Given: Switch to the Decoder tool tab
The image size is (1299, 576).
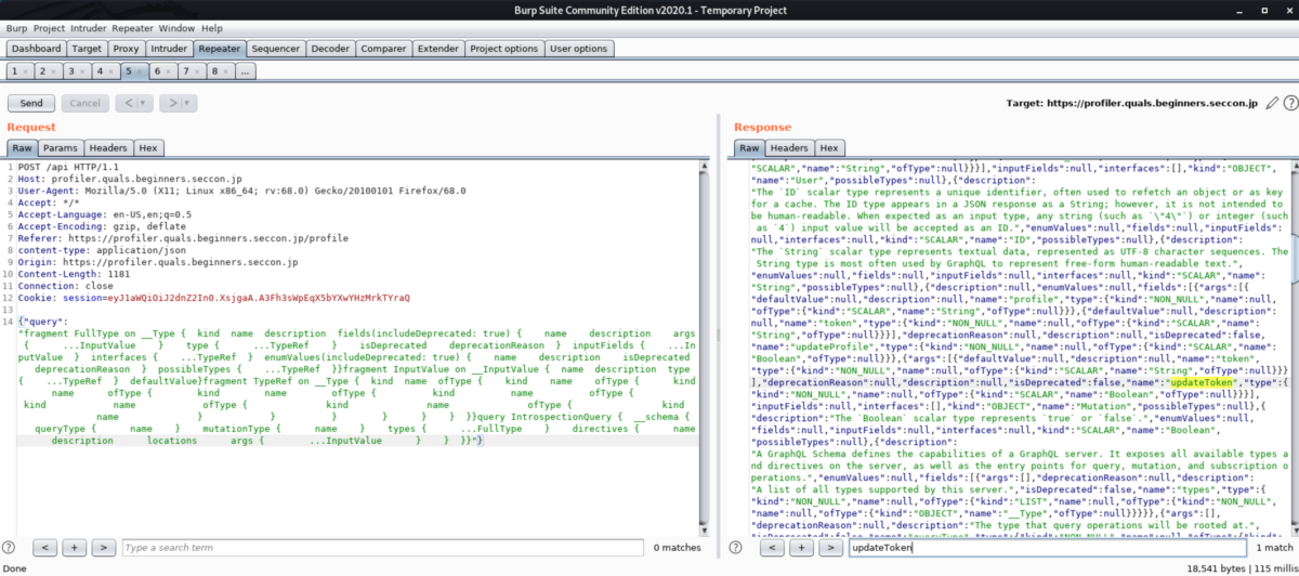Looking at the screenshot, I should point(330,48).
